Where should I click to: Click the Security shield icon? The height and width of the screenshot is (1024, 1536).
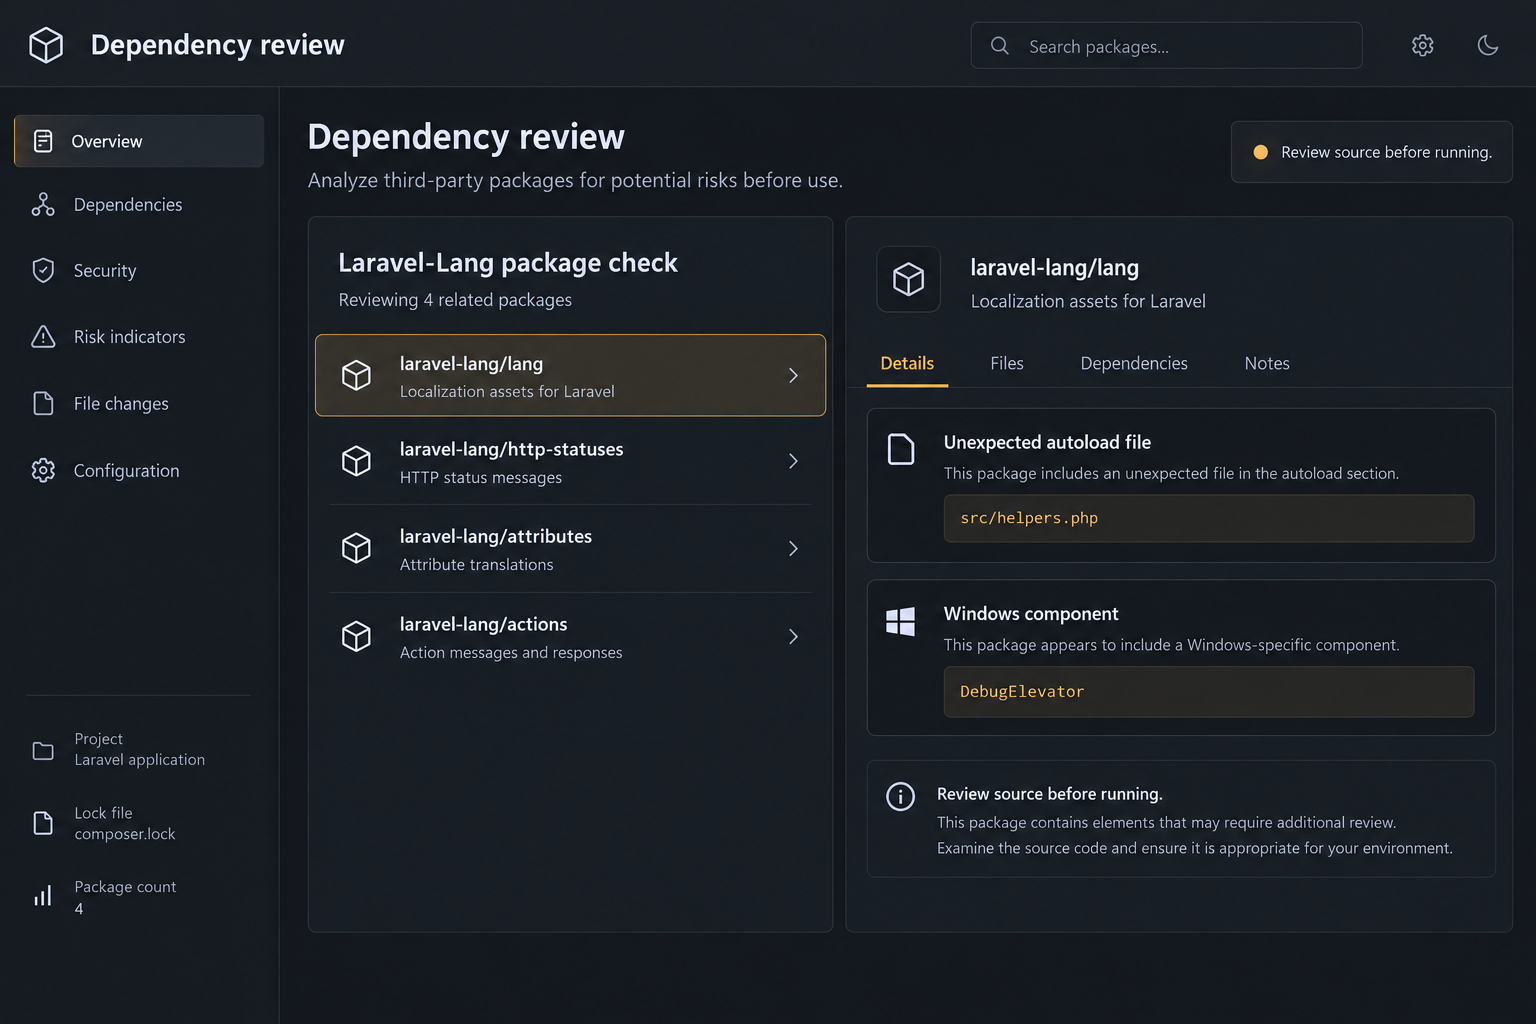click(x=43, y=271)
